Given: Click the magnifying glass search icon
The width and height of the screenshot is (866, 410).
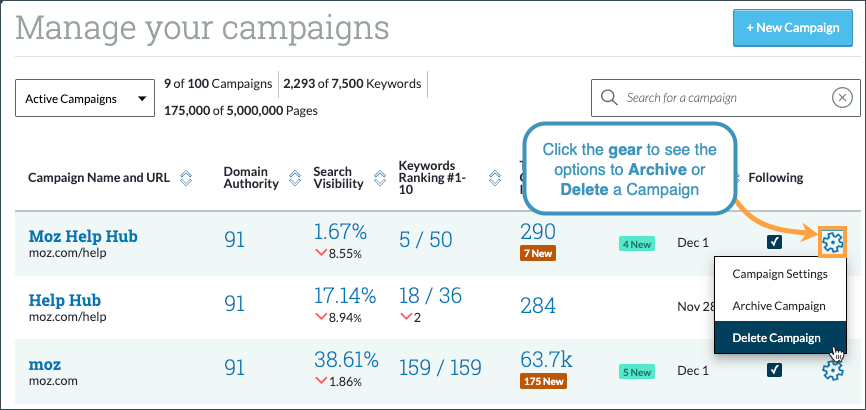Looking at the screenshot, I should pos(609,98).
